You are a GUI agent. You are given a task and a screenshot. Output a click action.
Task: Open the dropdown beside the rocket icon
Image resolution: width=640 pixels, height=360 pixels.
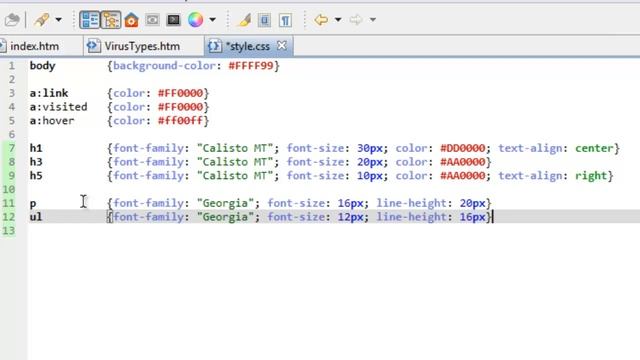[x=58, y=20]
